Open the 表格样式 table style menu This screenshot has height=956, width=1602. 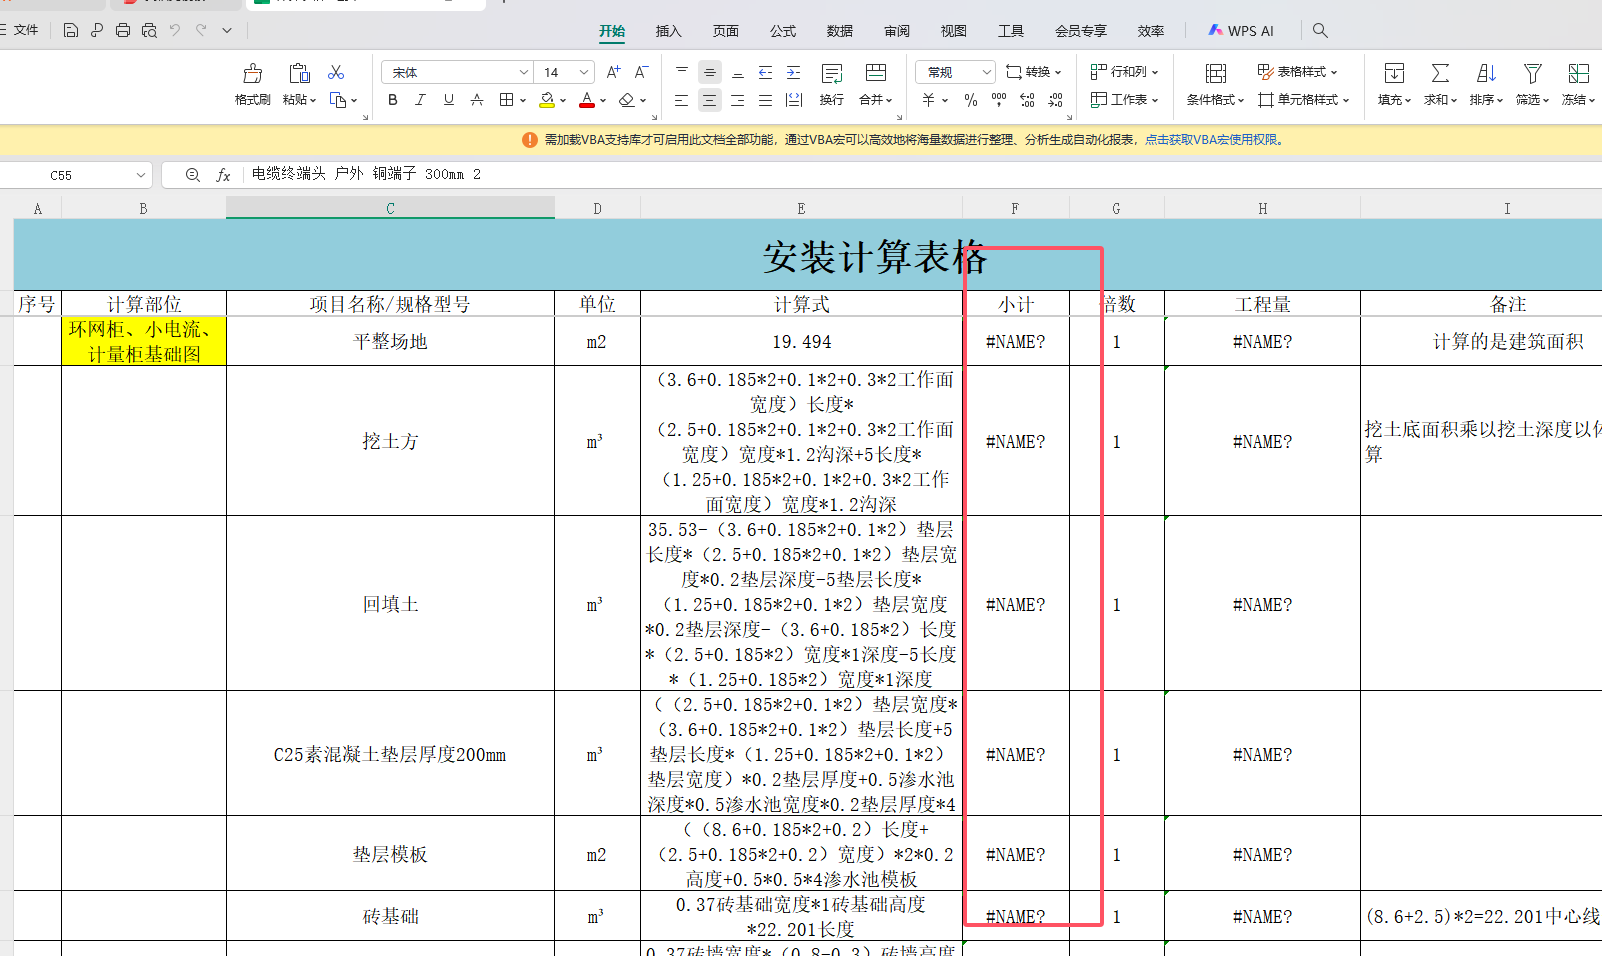tap(1297, 72)
